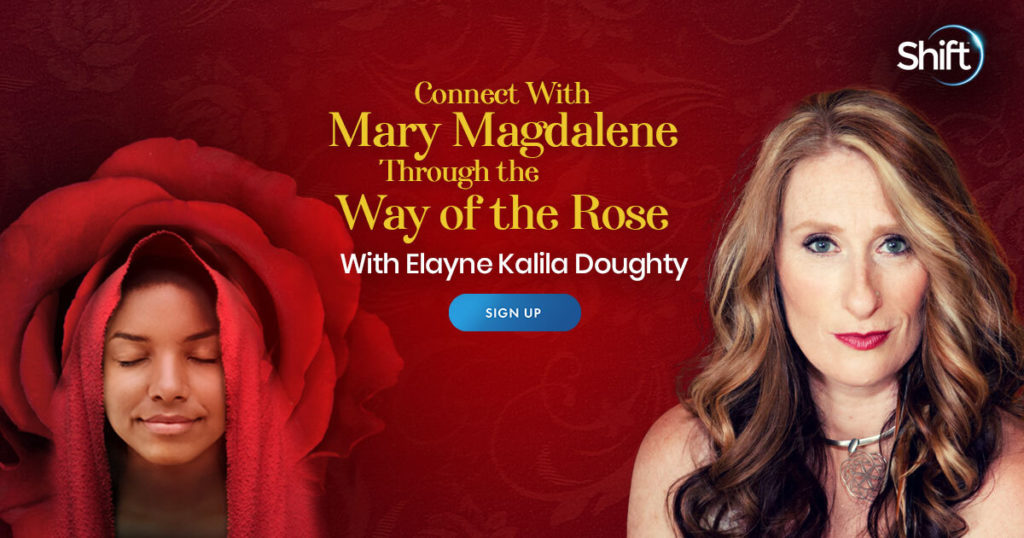1024x538 pixels.
Task: Select the "Connect With" heading line
Action: point(502,93)
